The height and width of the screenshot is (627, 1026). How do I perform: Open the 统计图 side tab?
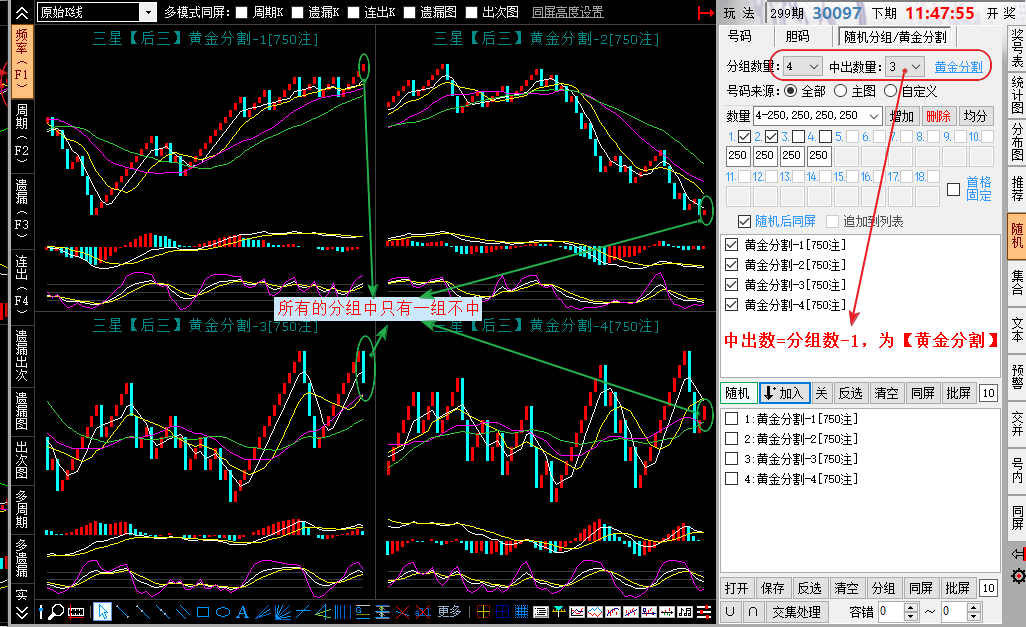pyautogui.click(x=1017, y=95)
